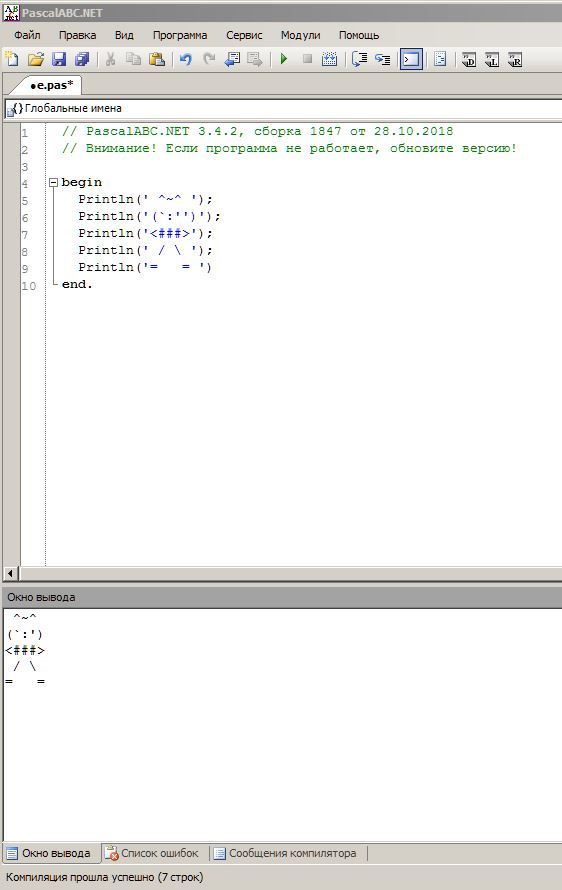The width and height of the screenshot is (562, 890).
Task: Switch to the e.pas* editor tab
Action: pyautogui.click(x=51, y=86)
